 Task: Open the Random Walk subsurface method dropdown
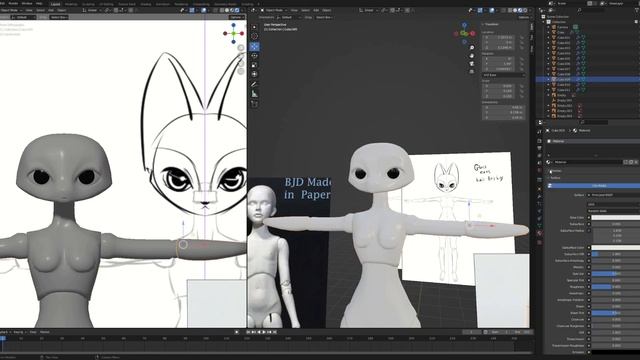(614, 211)
